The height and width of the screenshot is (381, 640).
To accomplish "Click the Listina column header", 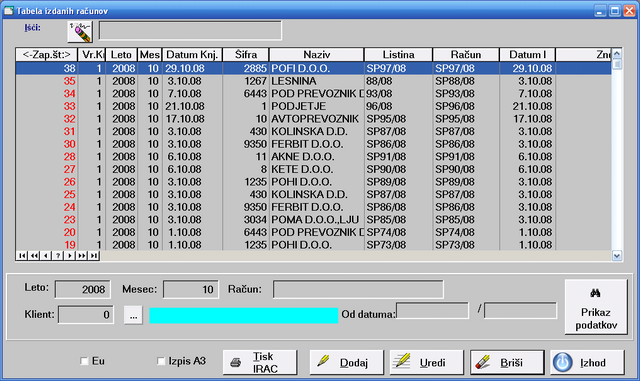I will (398, 54).
